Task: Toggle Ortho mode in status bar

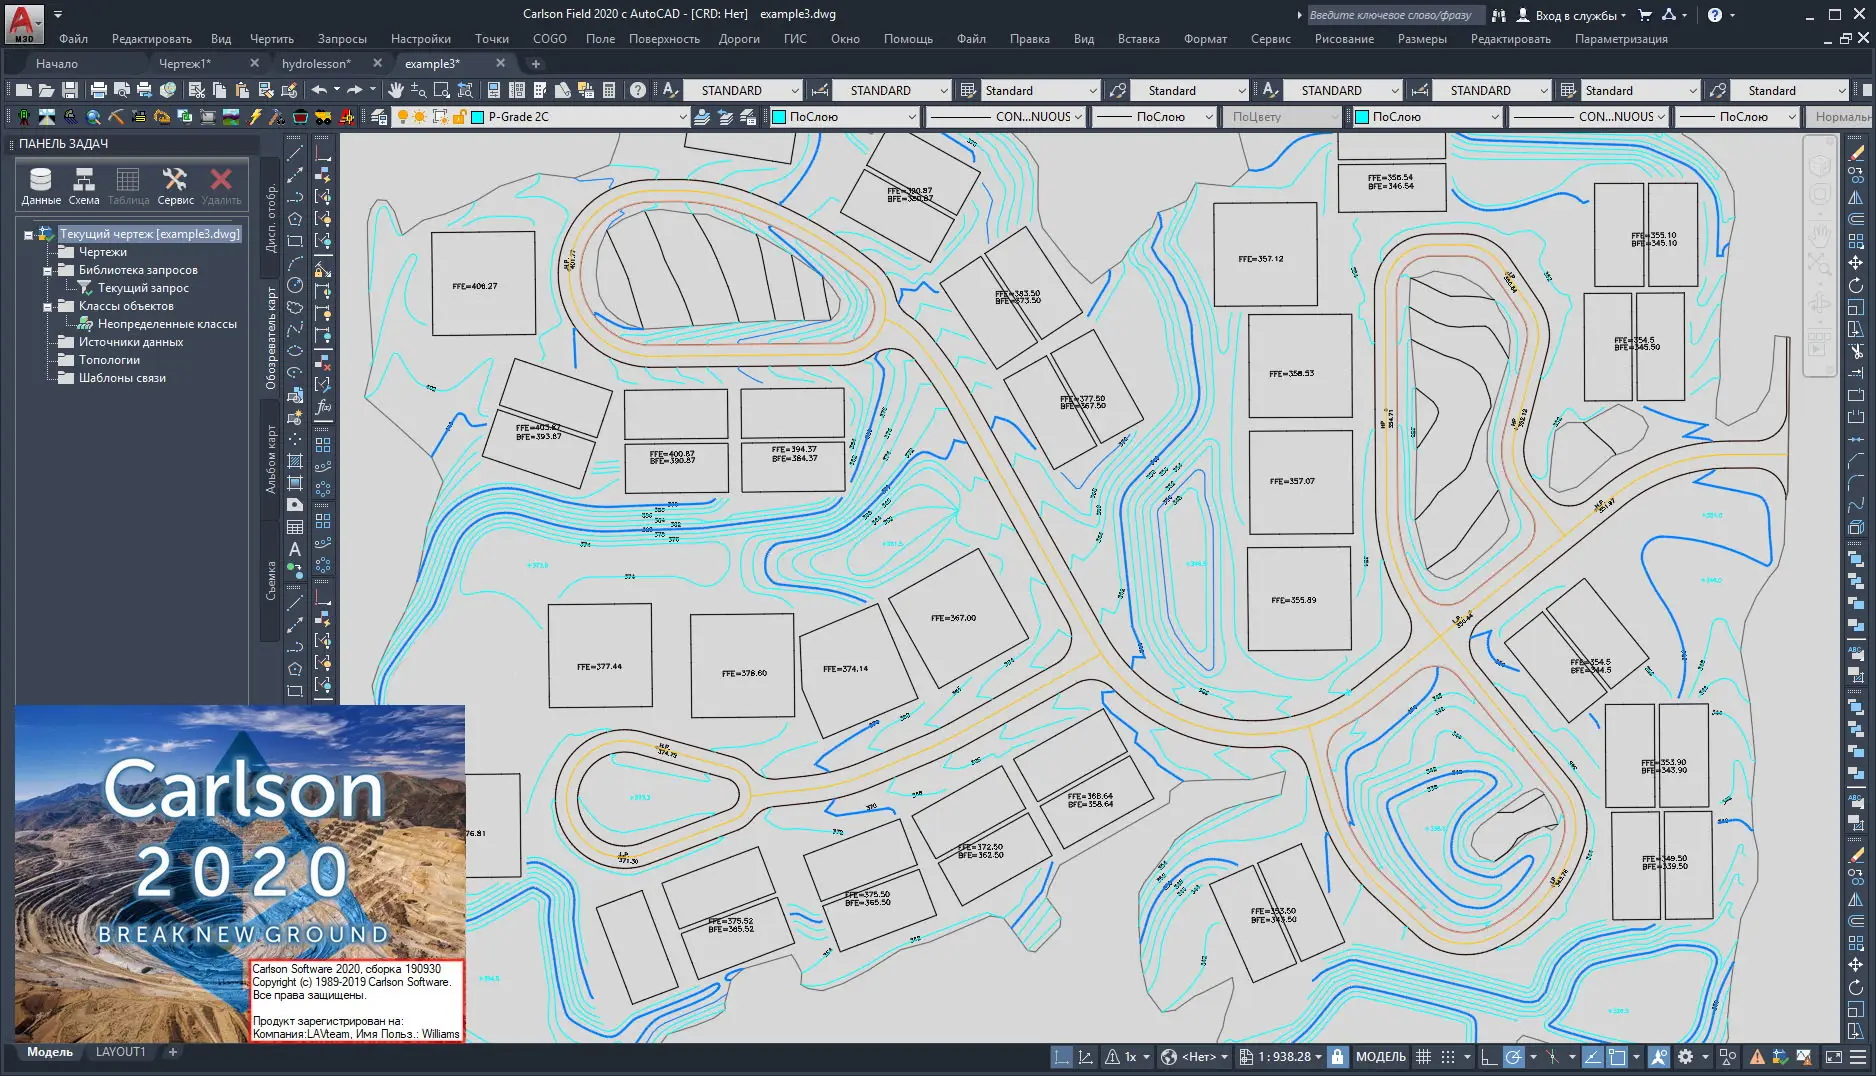Action: tap(1489, 1057)
